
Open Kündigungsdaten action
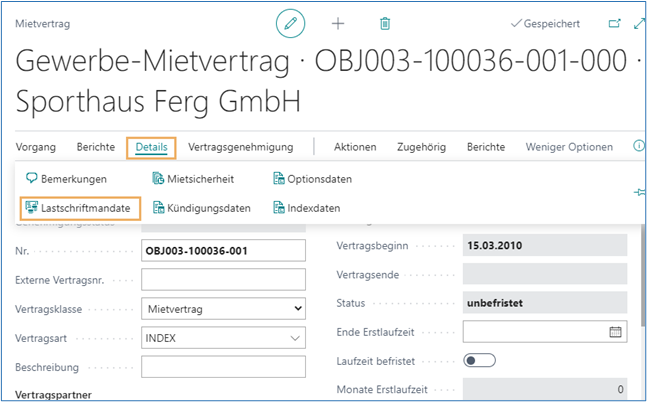tap(201, 208)
